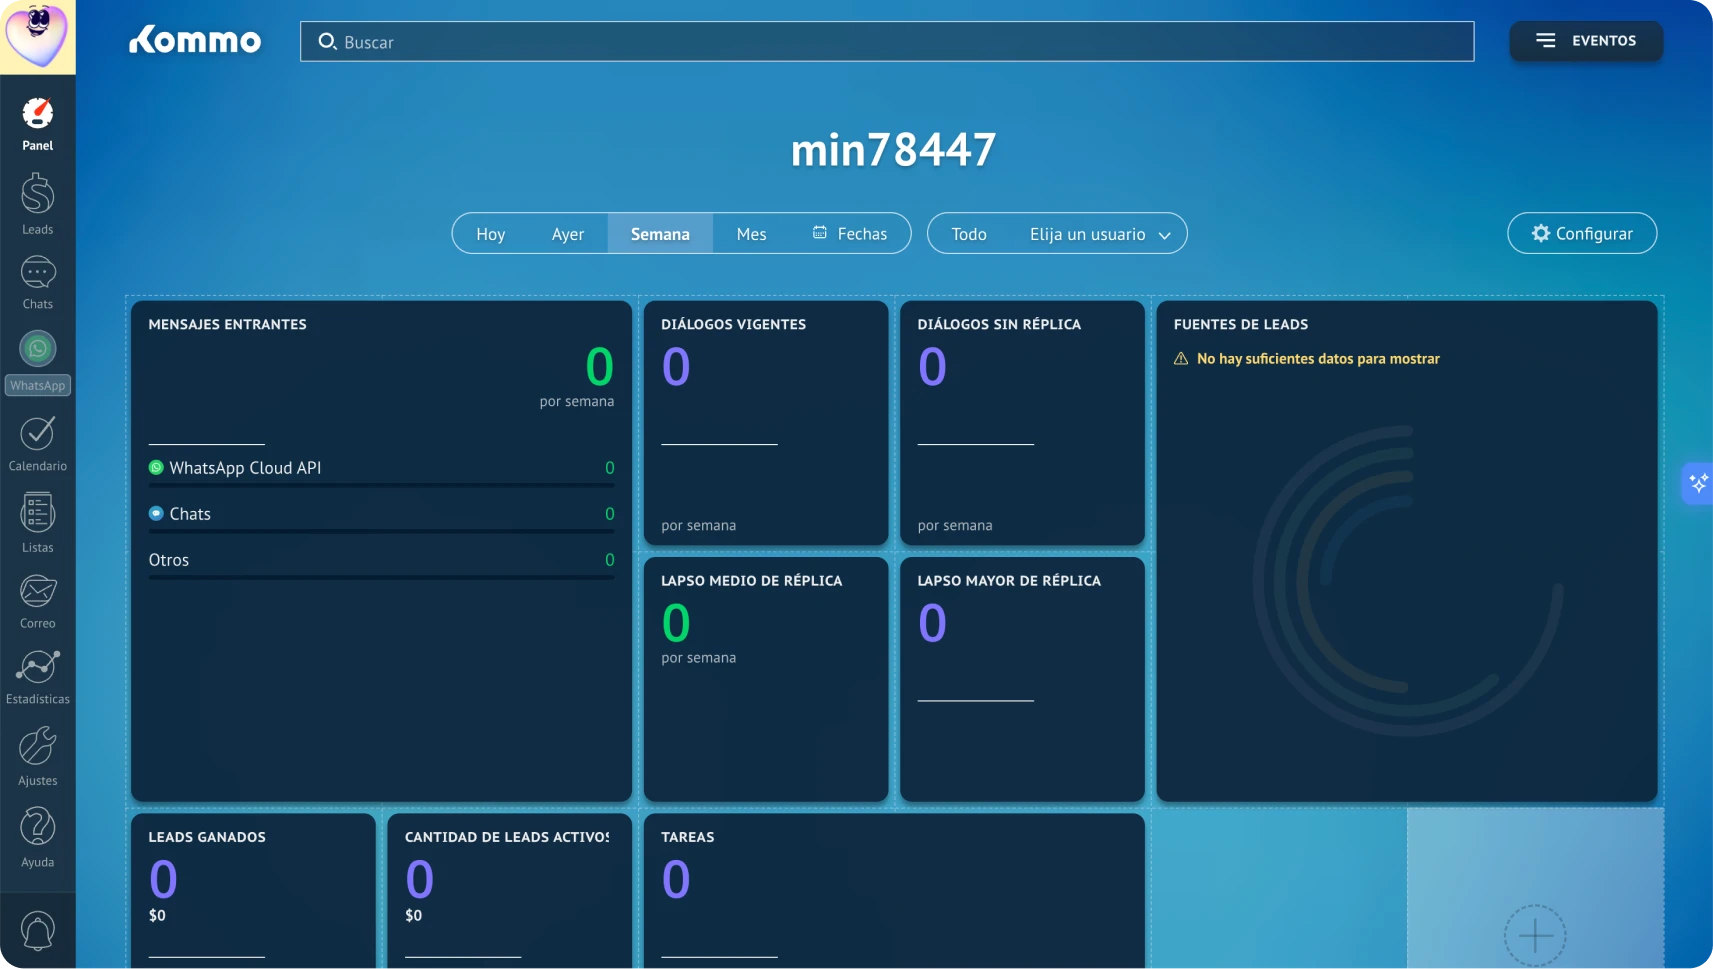
Task: Select the Mes period tab
Action: [751, 233]
